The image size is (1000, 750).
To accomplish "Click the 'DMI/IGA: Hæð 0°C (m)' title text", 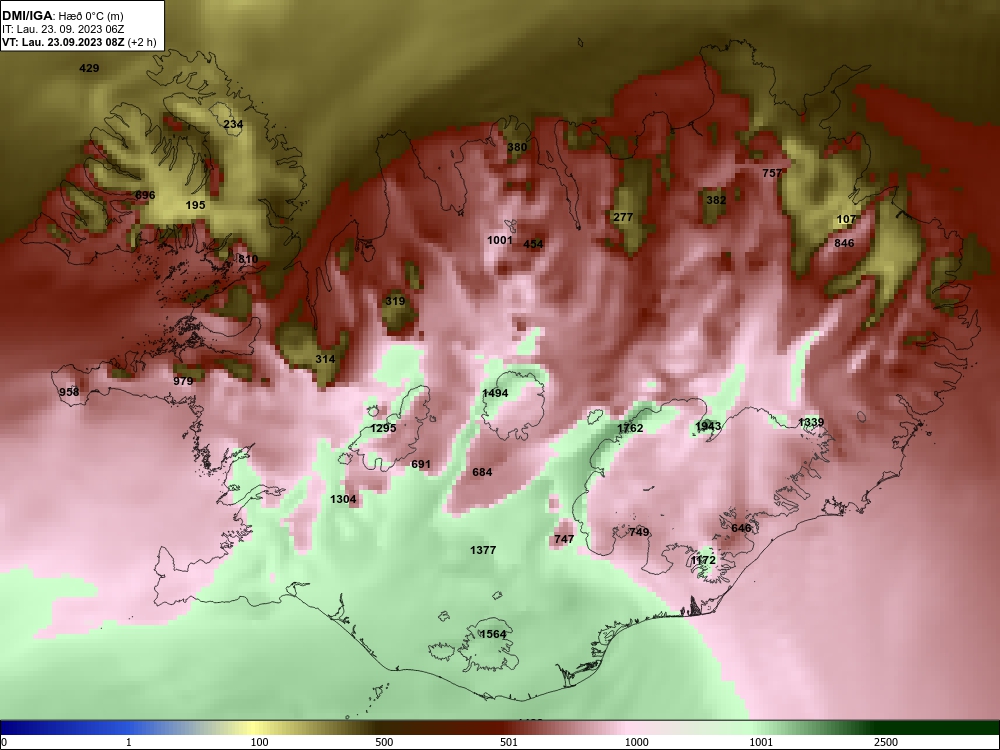I will [x=62, y=16].
